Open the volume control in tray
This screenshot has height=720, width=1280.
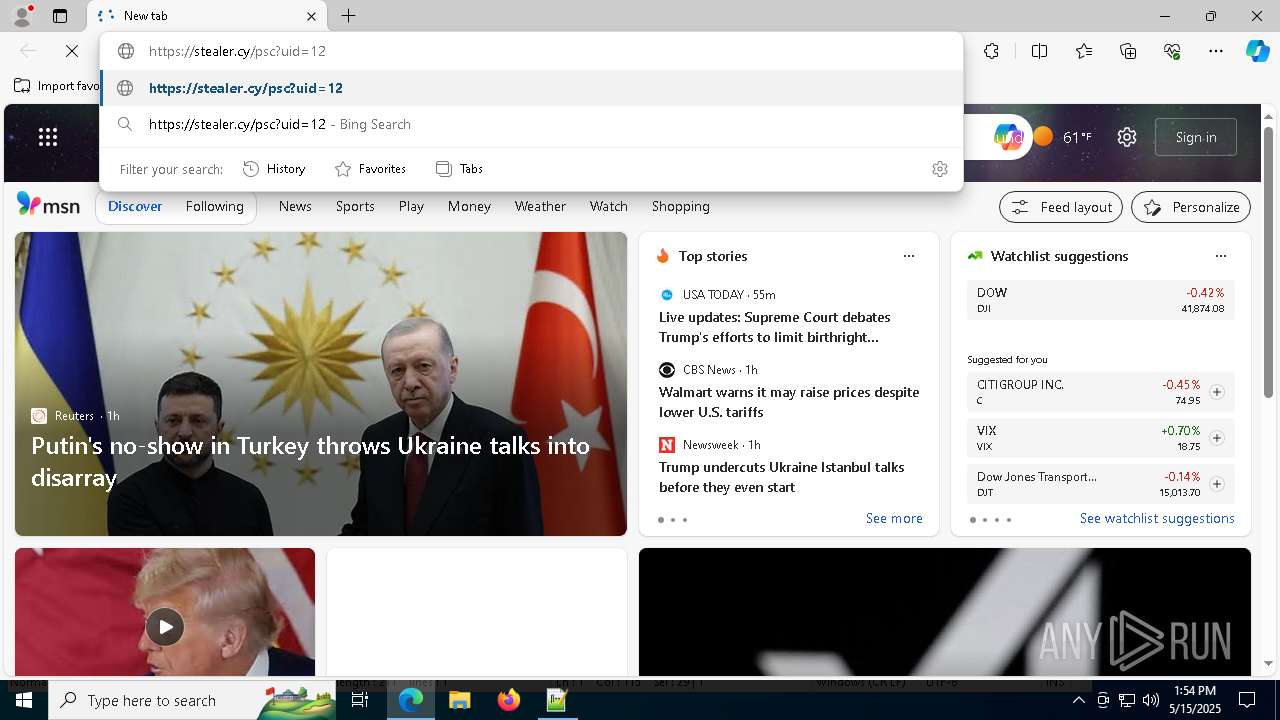(1150, 700)
